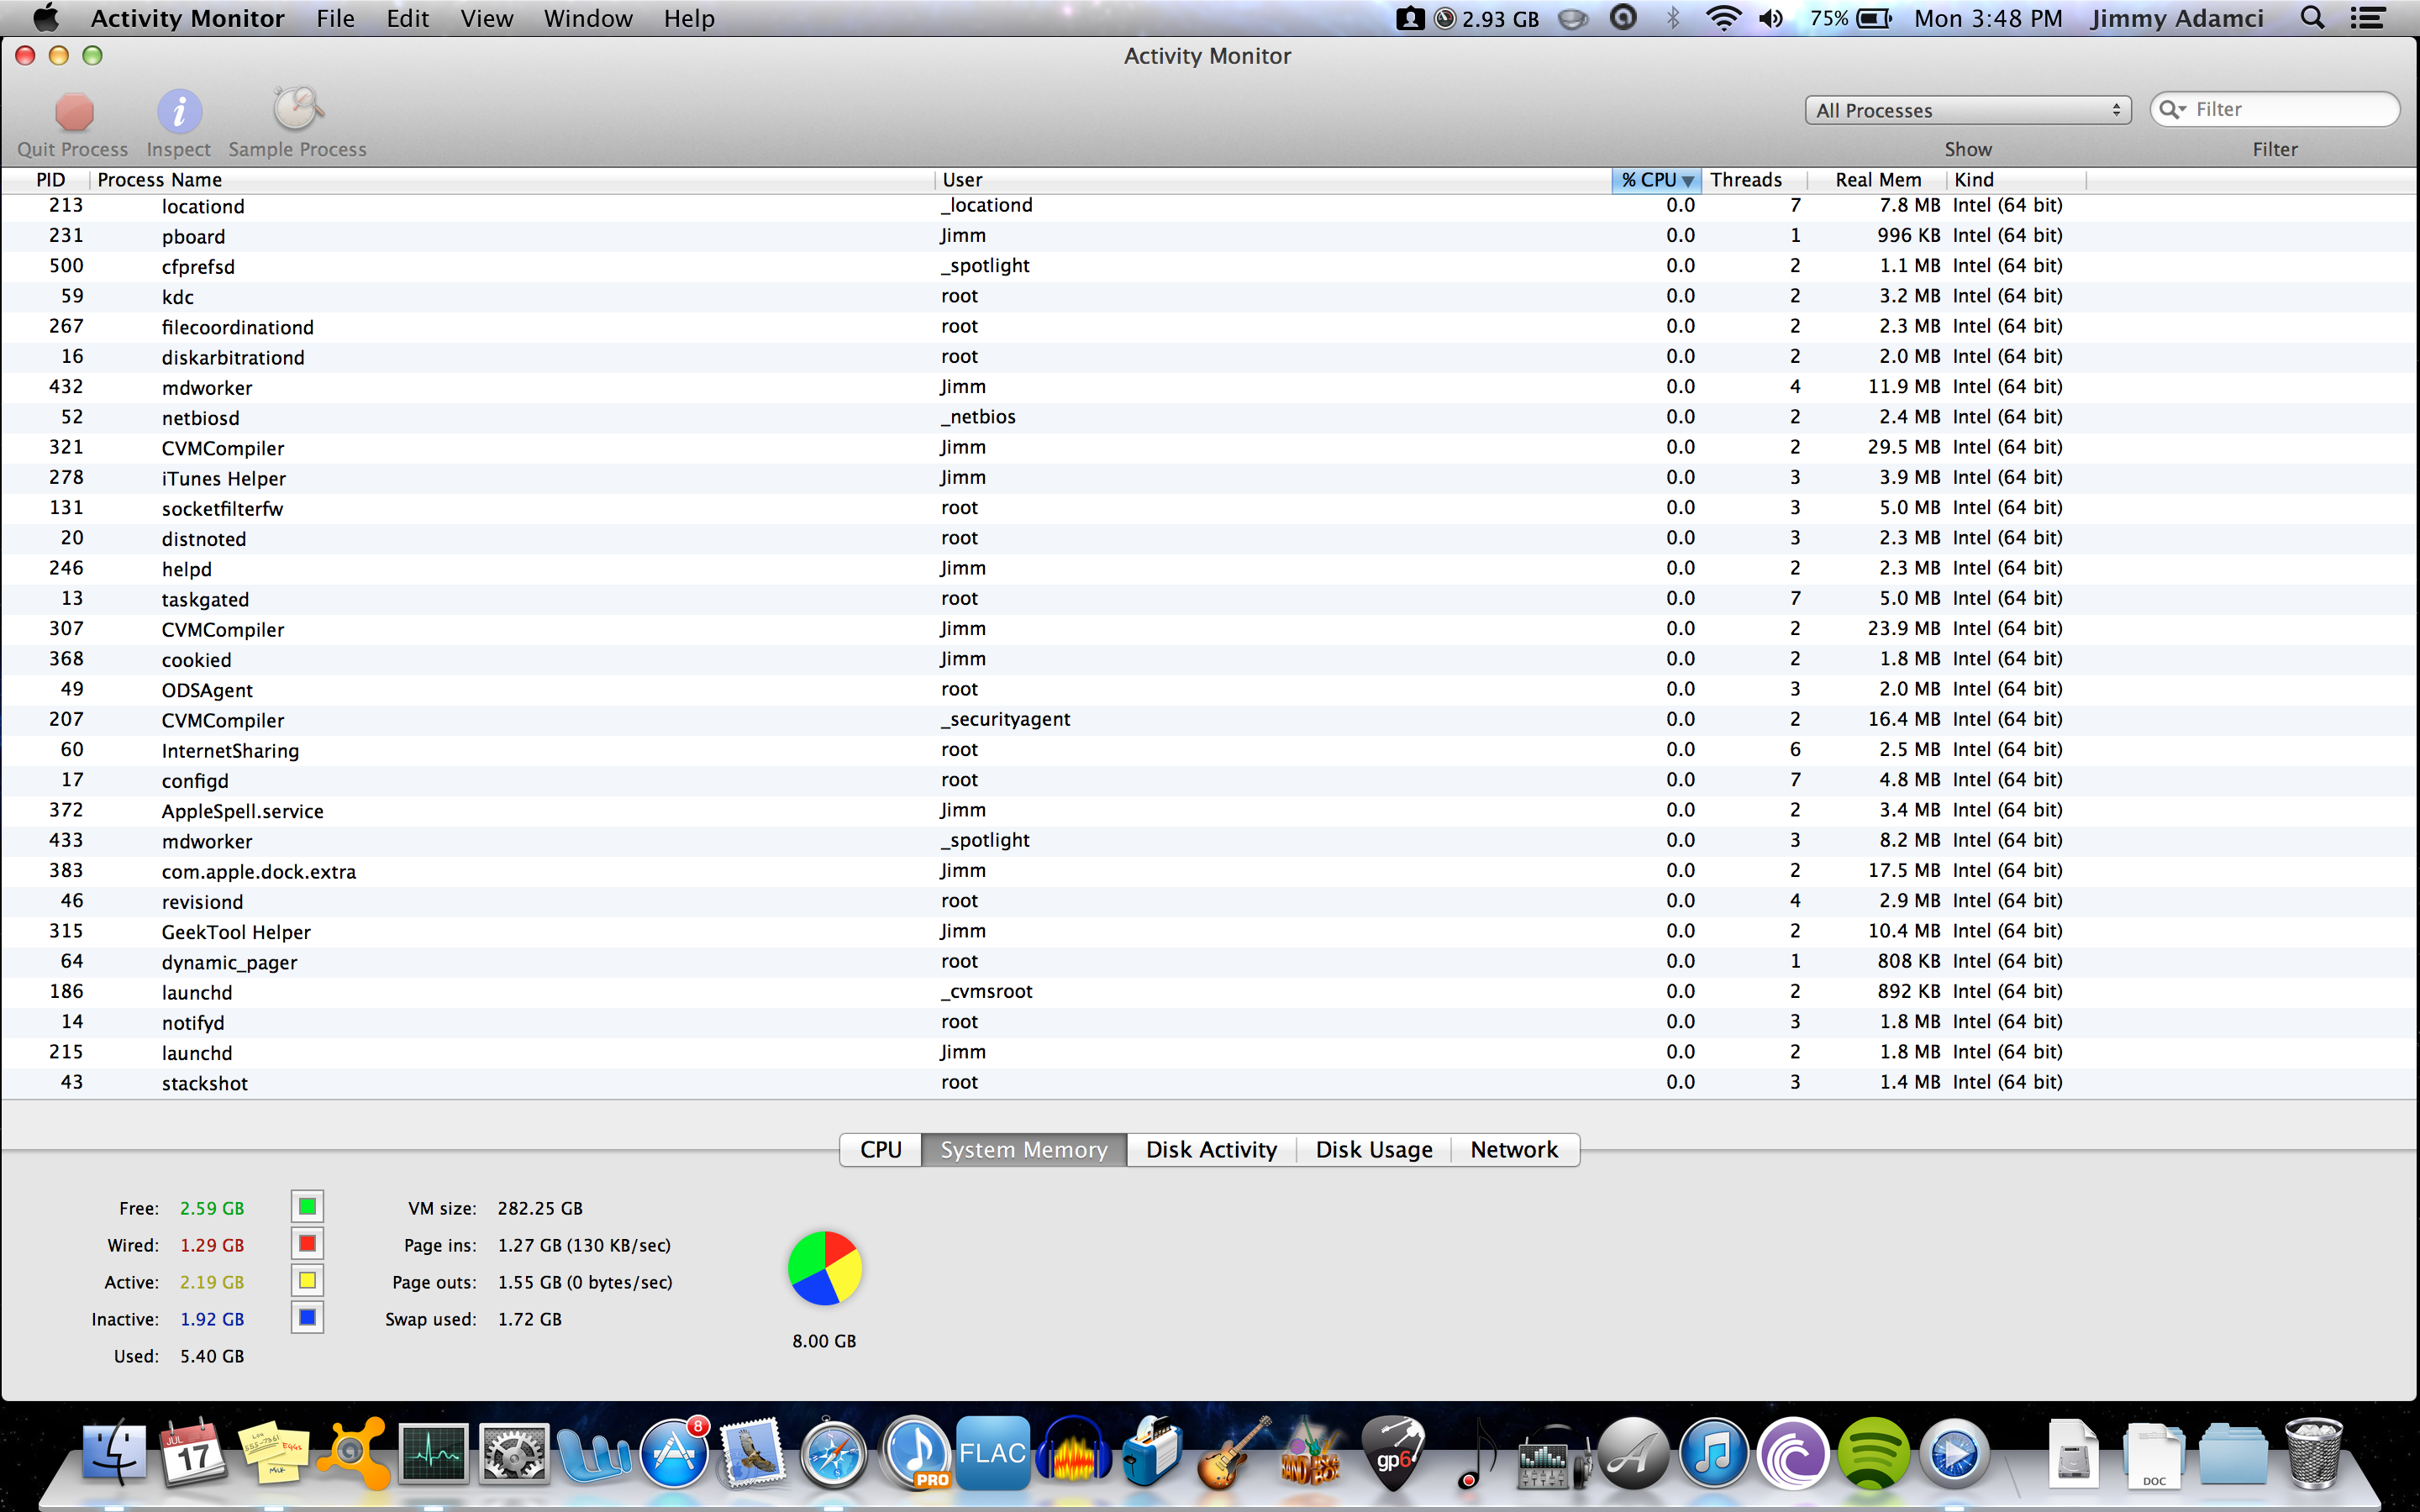Sort by the Process Name column header

[x=513, y=180]
